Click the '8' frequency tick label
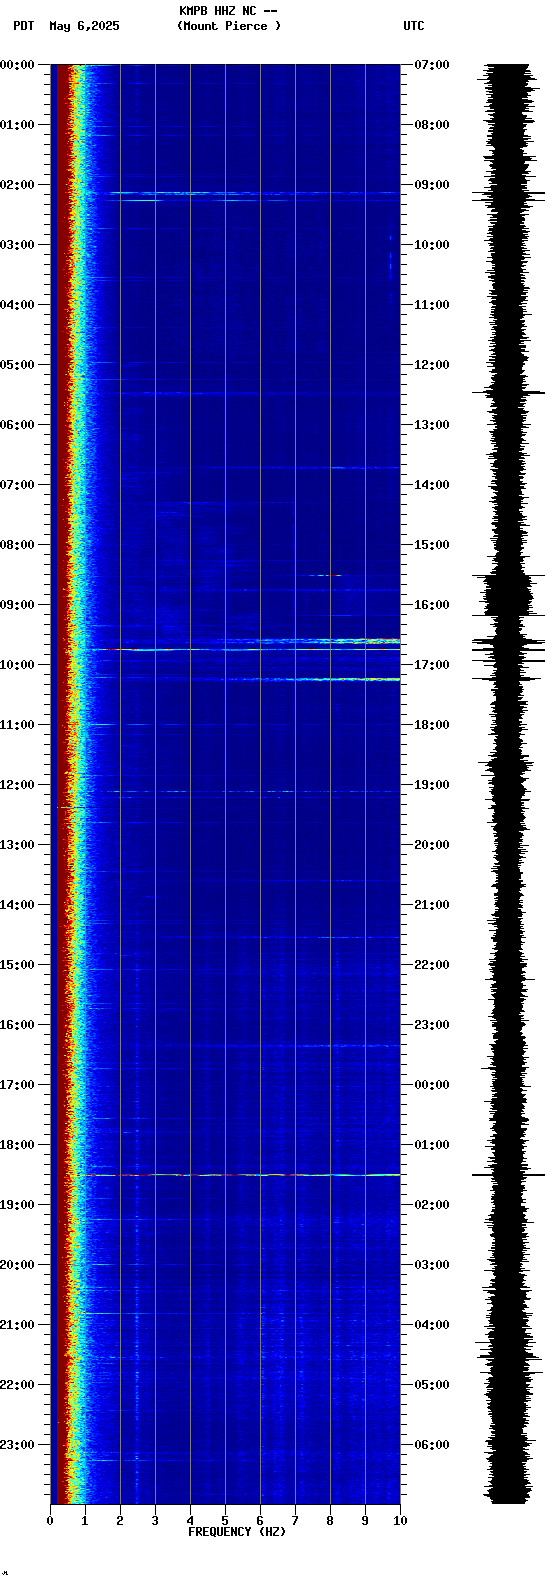This screenshot has height=1584, width=552. tap(330, 1521)
